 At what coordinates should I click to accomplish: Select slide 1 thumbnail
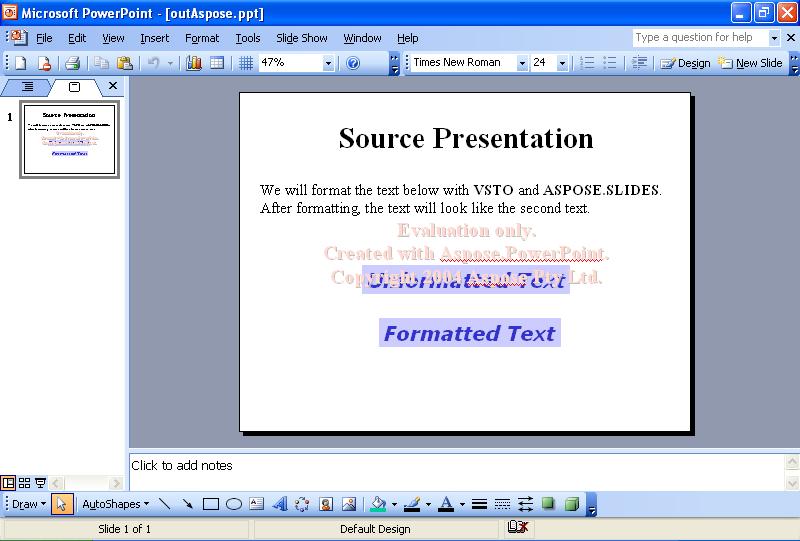tap(69, 139)
